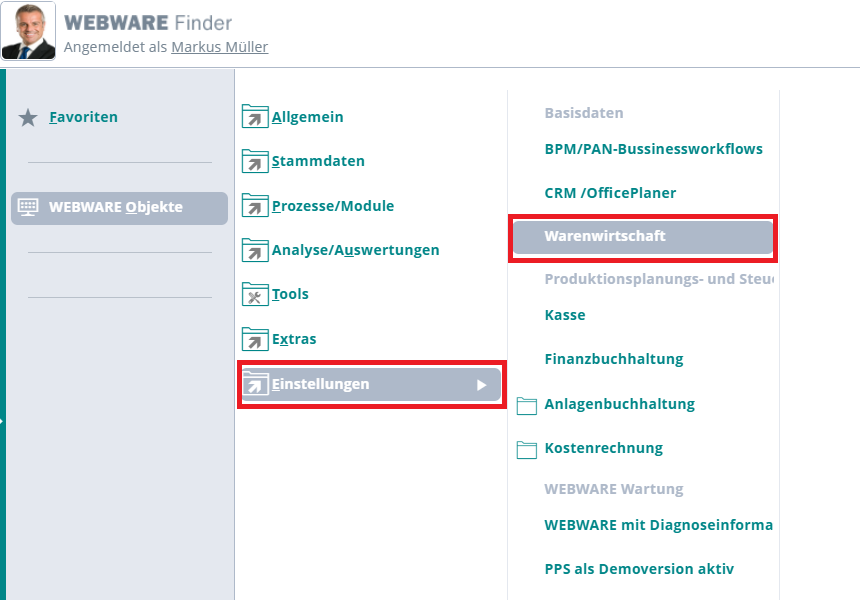Click the user profile photo
860x600 pixels.
point(28,31)
